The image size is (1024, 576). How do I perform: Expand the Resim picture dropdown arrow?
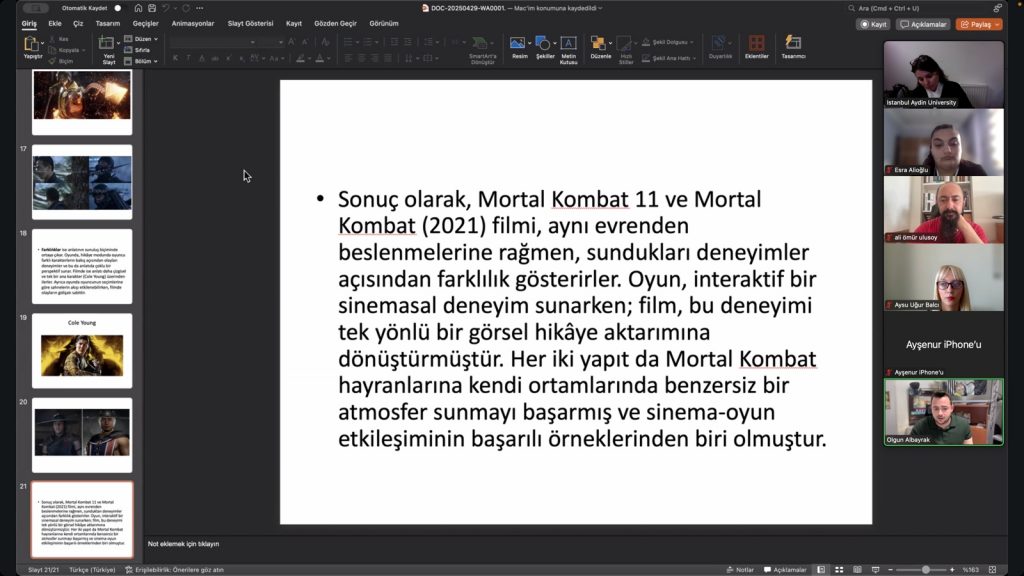[x=530, y=43]
